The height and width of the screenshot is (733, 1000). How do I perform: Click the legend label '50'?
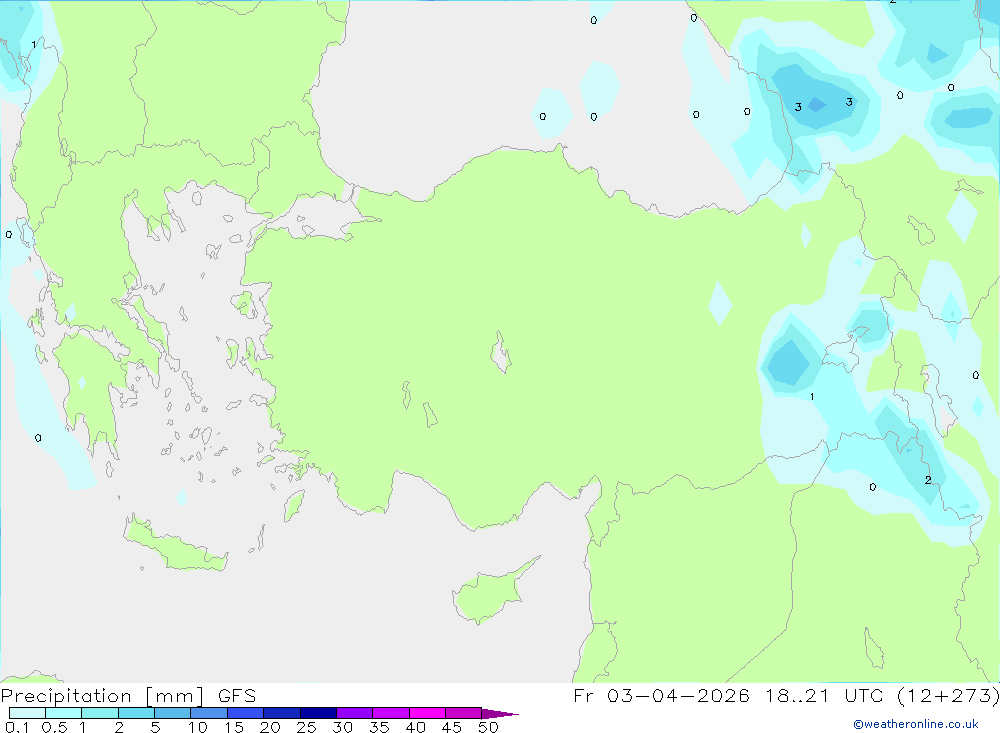tap(488, 727)
